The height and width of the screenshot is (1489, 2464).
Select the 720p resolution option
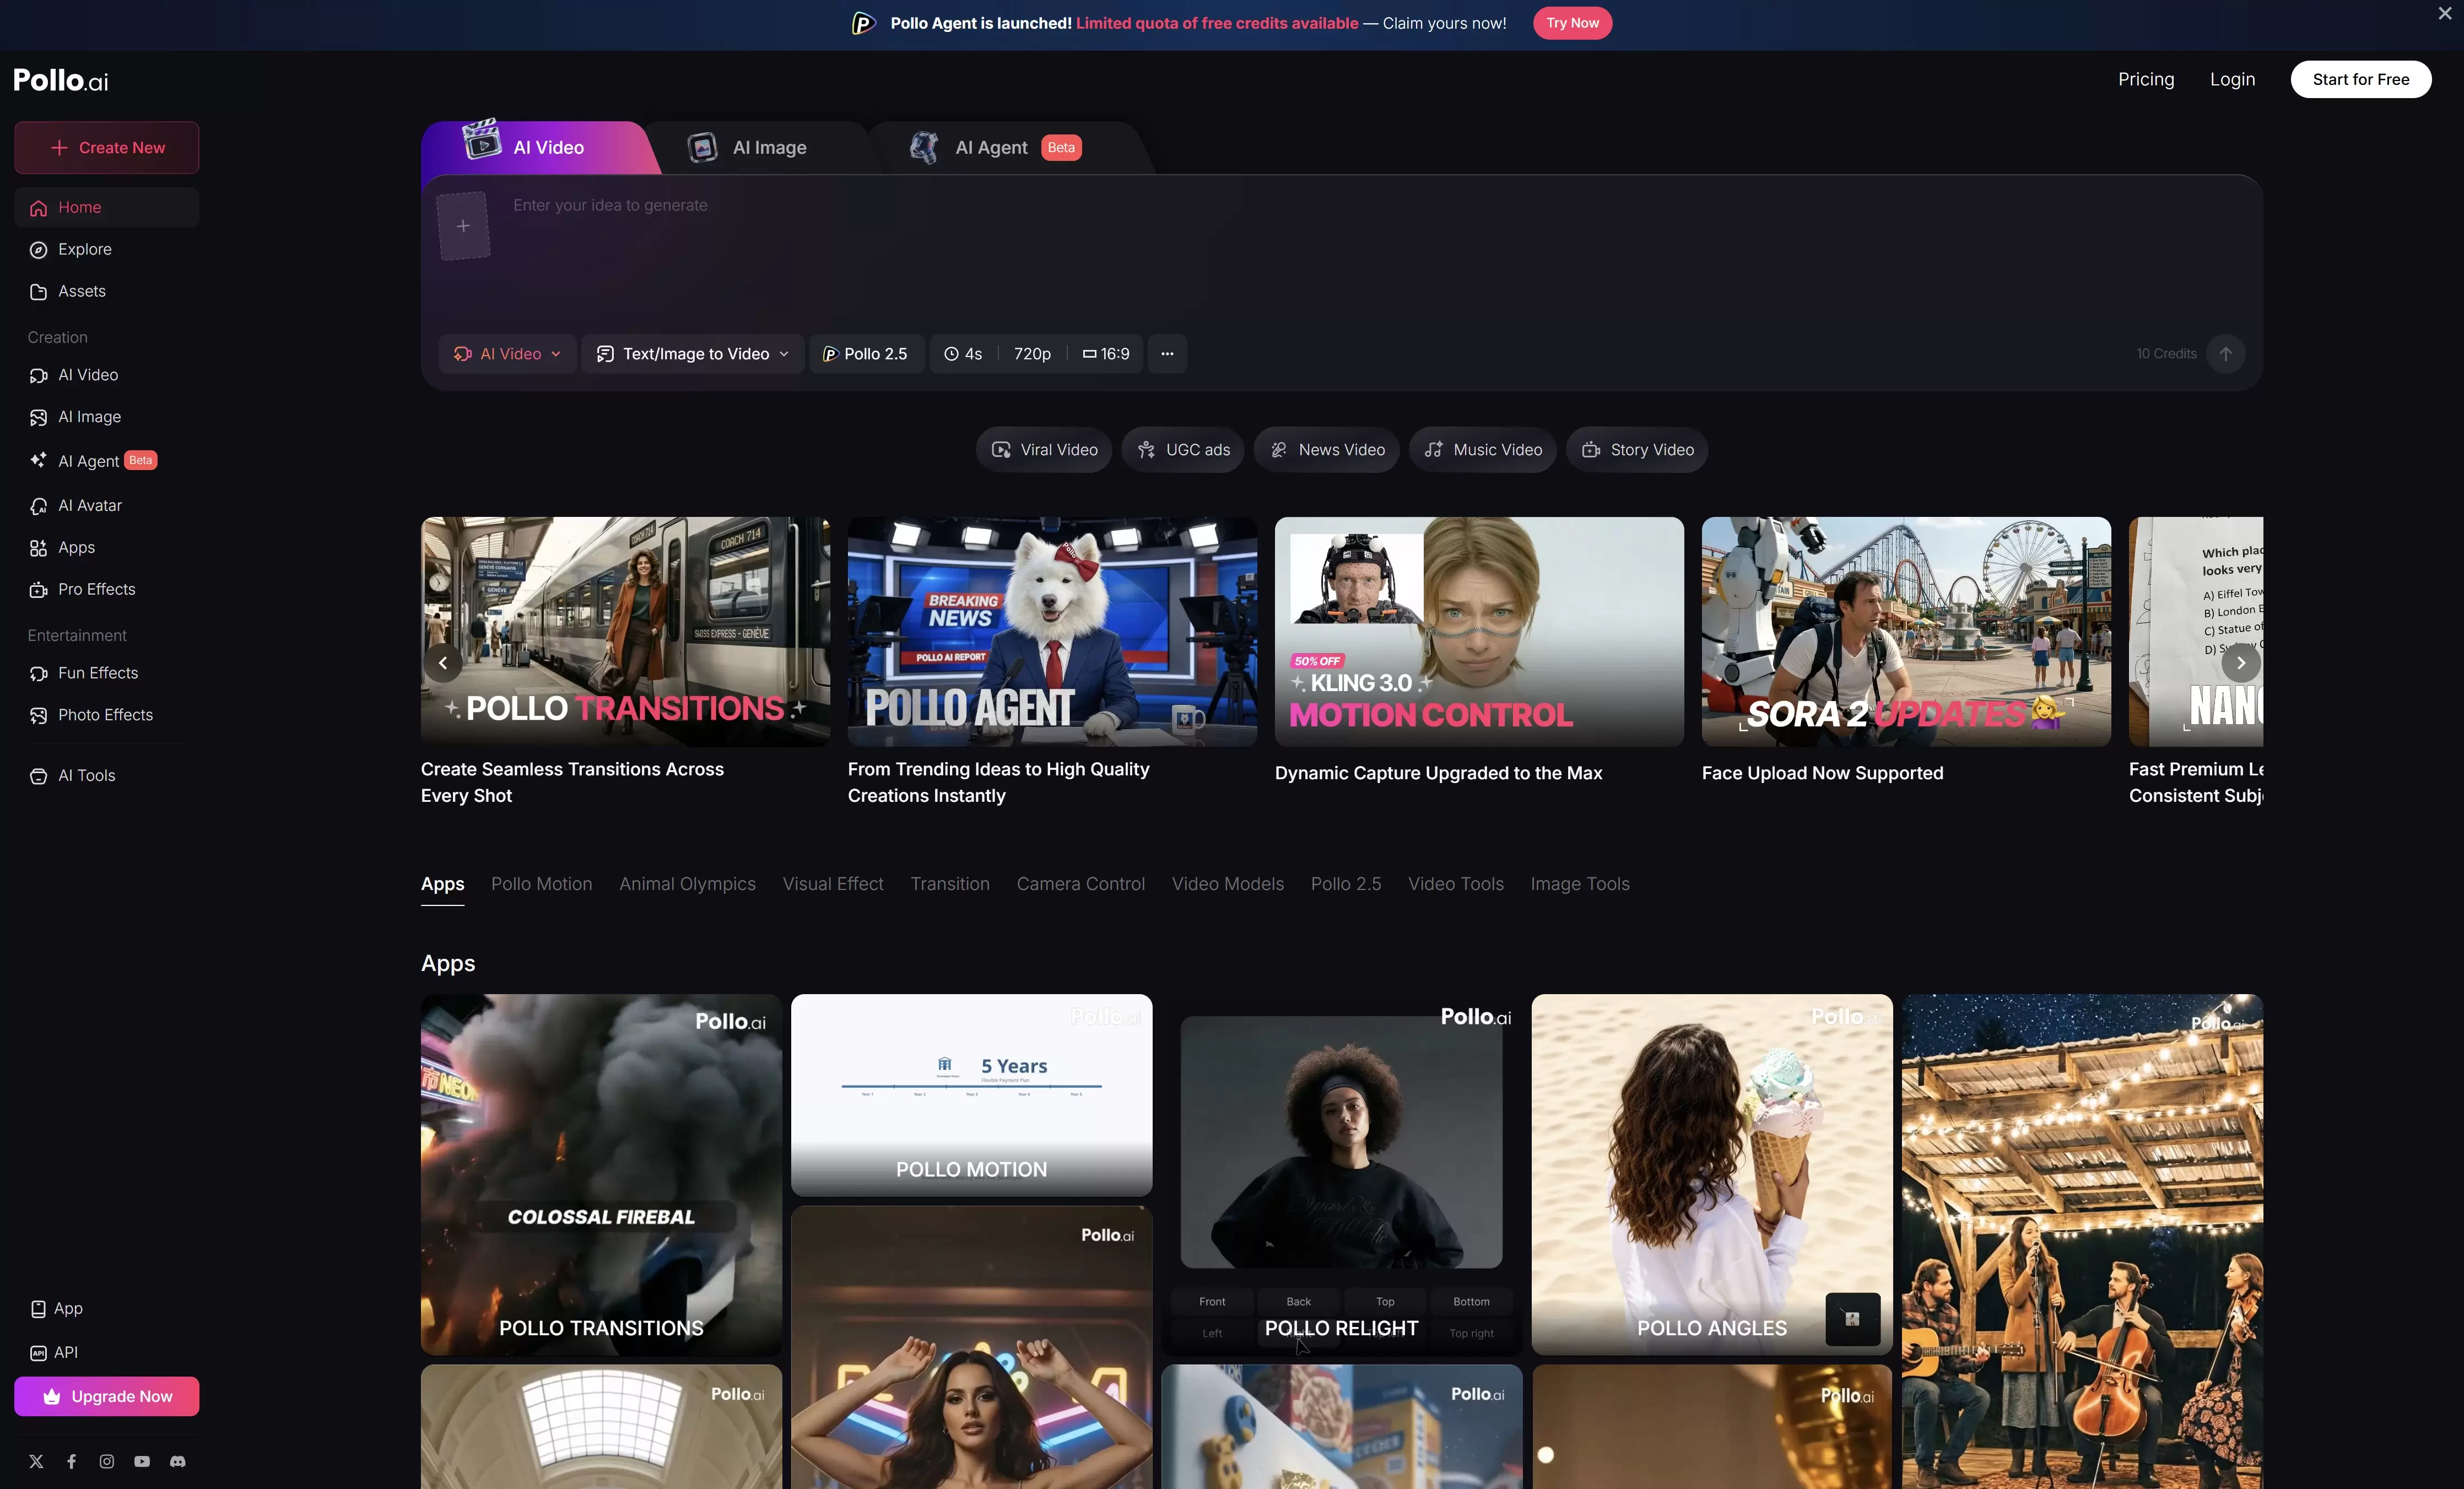[1032, 354]
